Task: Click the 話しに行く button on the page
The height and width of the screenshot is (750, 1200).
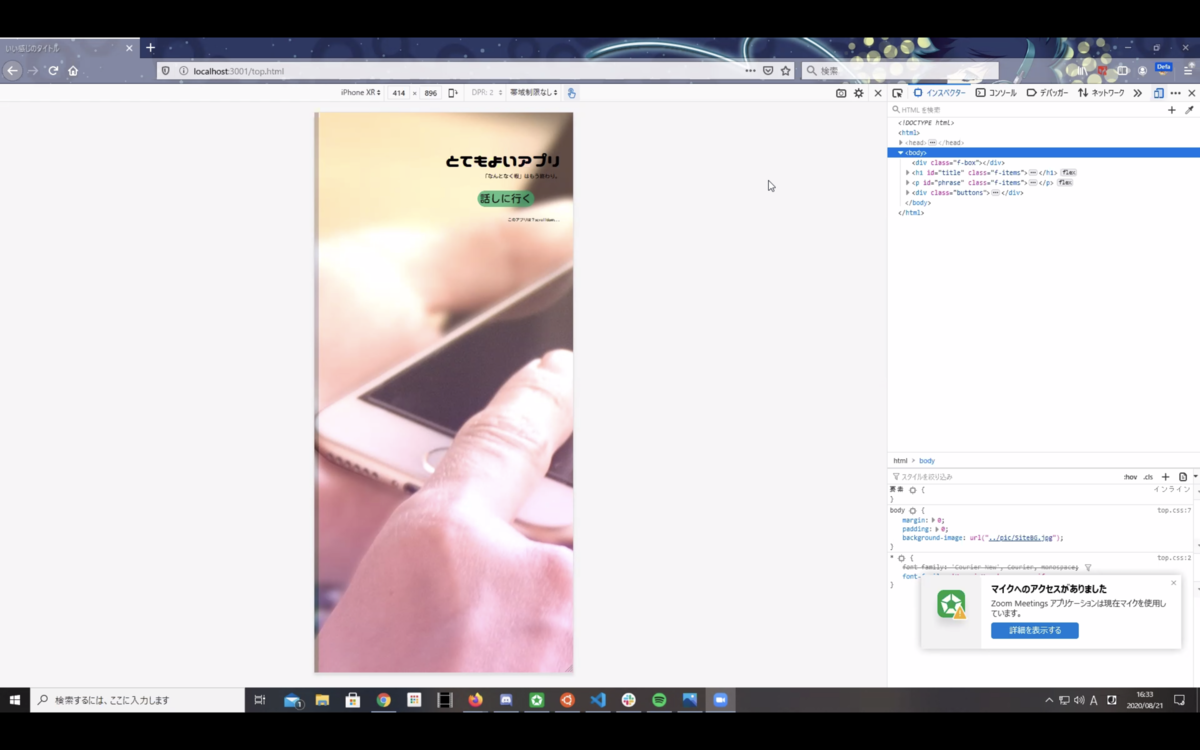Action: pos(506,199)
